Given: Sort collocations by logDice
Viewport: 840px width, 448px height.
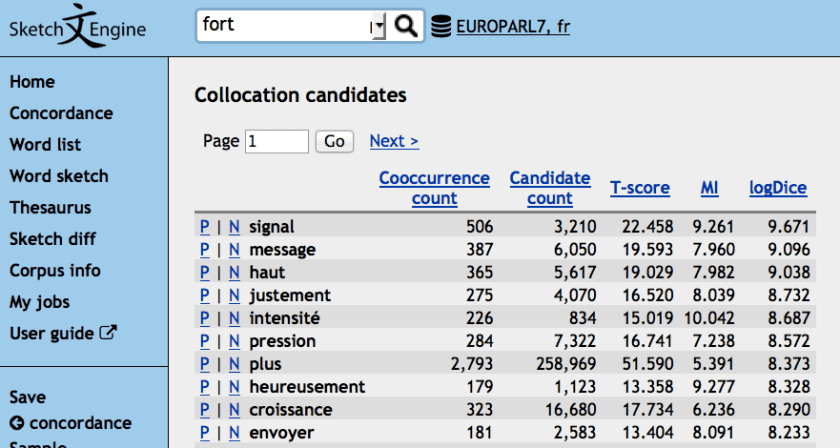Looking at the screenshot, I should [779, 188].
